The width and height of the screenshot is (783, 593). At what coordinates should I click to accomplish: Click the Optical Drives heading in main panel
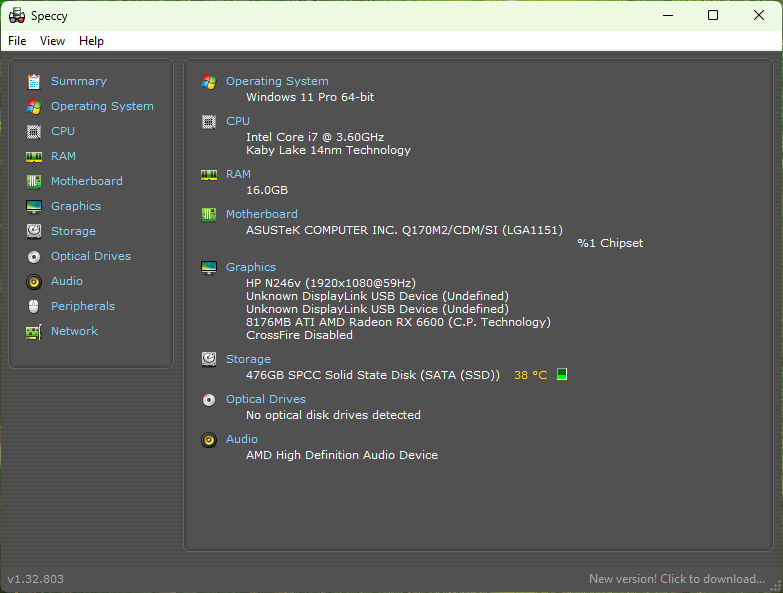click(x=266, y=399)
